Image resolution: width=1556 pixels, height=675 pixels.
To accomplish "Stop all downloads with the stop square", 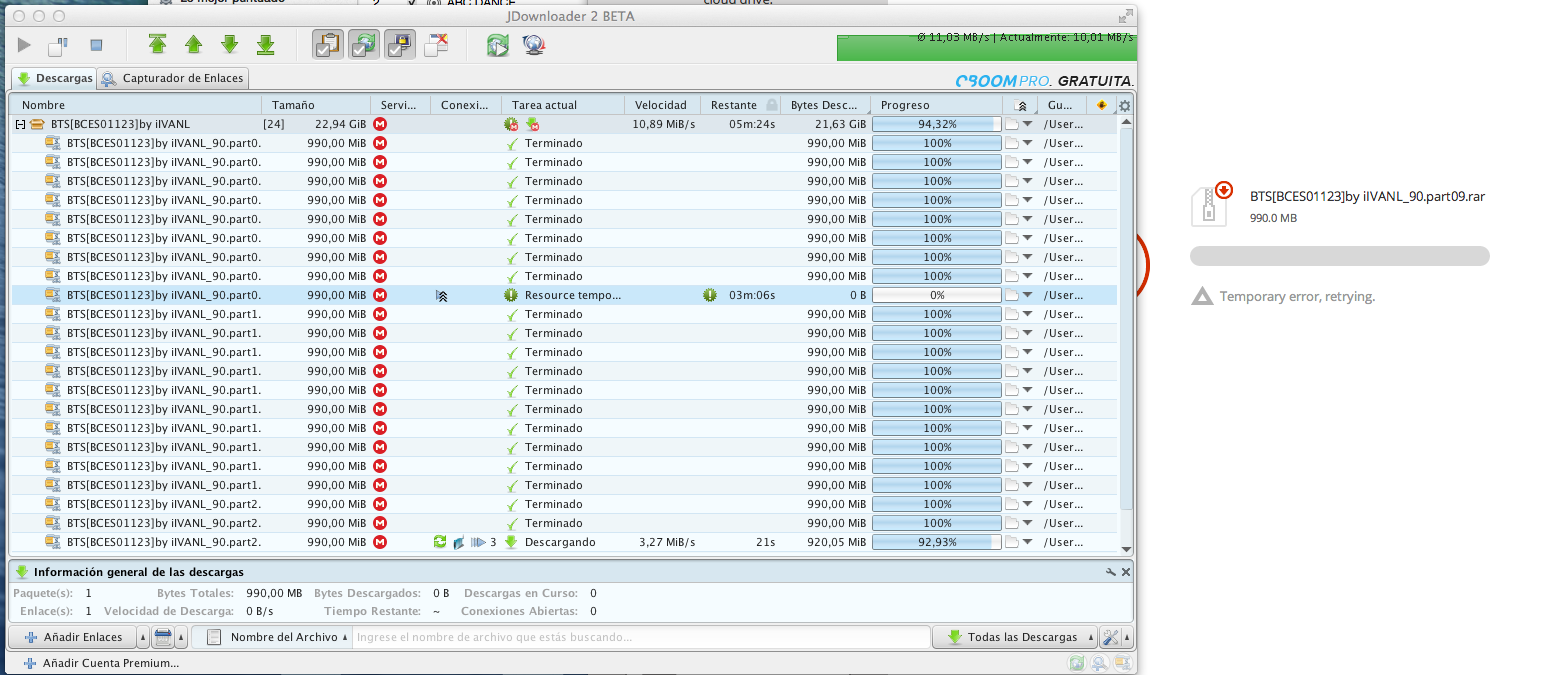I will click(96, 45).
